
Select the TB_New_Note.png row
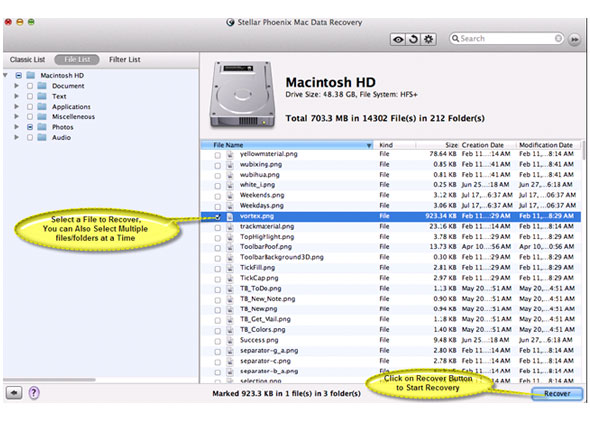(x=391, y=299)
